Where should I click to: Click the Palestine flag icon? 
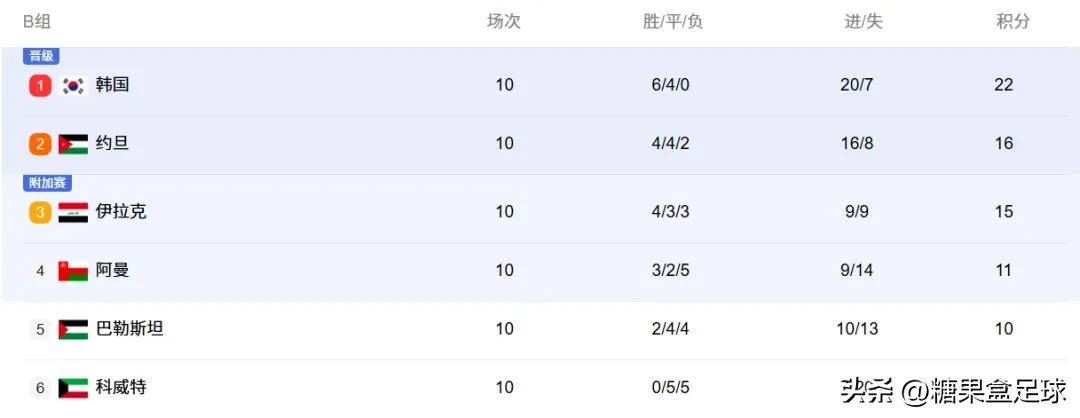73,329
